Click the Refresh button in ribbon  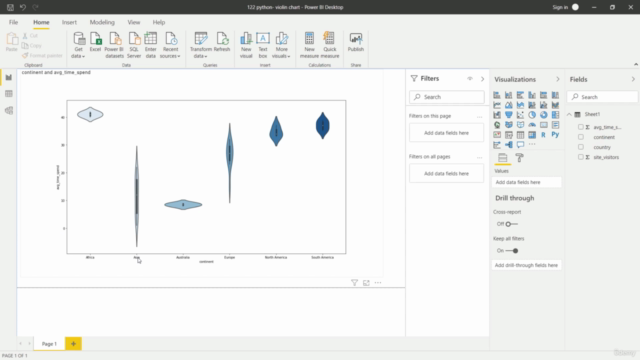(222, 42)
